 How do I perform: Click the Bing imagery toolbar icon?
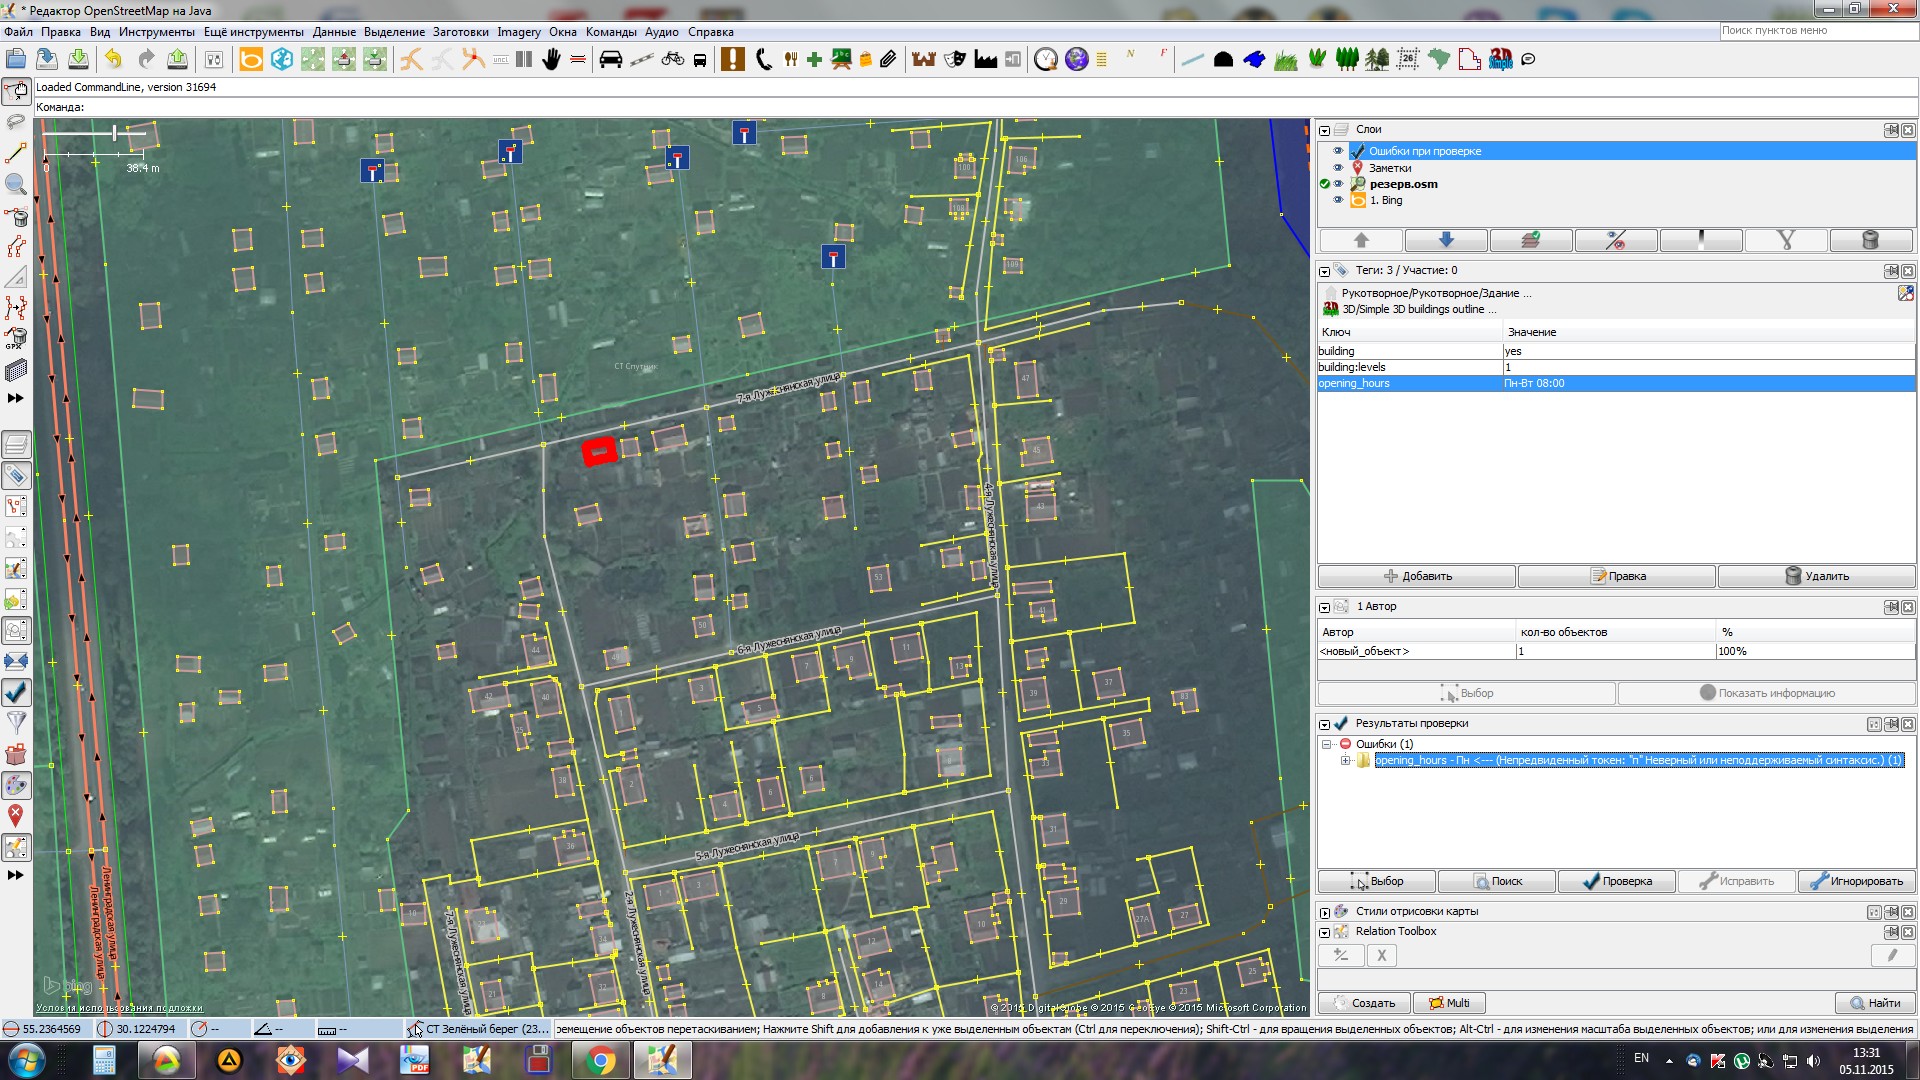[x=251, y=60]
